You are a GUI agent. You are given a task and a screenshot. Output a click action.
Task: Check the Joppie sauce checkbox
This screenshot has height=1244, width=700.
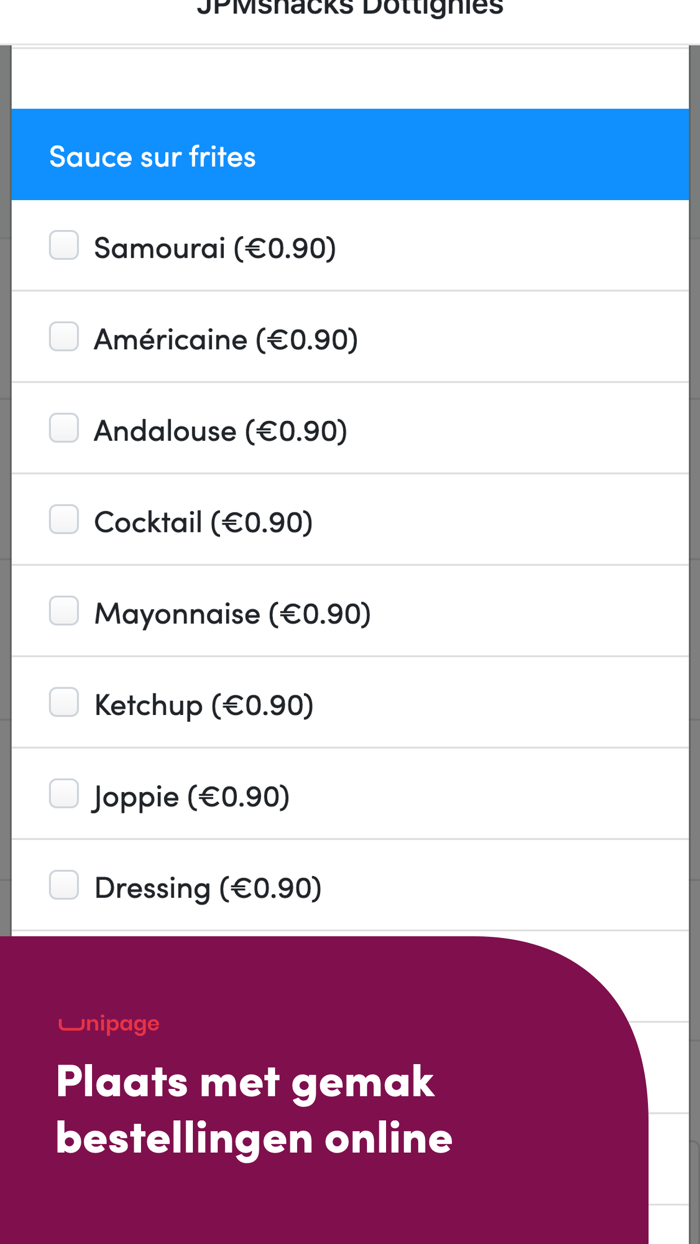tap(64, 795)
